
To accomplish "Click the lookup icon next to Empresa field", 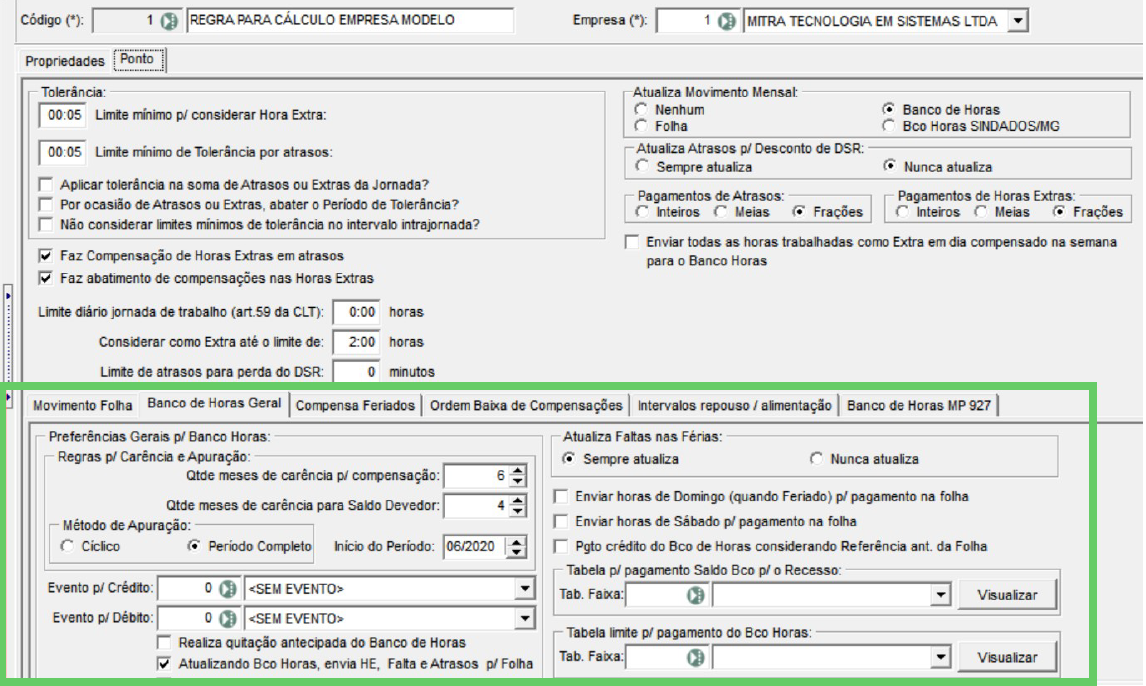I will (x=726, y=21).
